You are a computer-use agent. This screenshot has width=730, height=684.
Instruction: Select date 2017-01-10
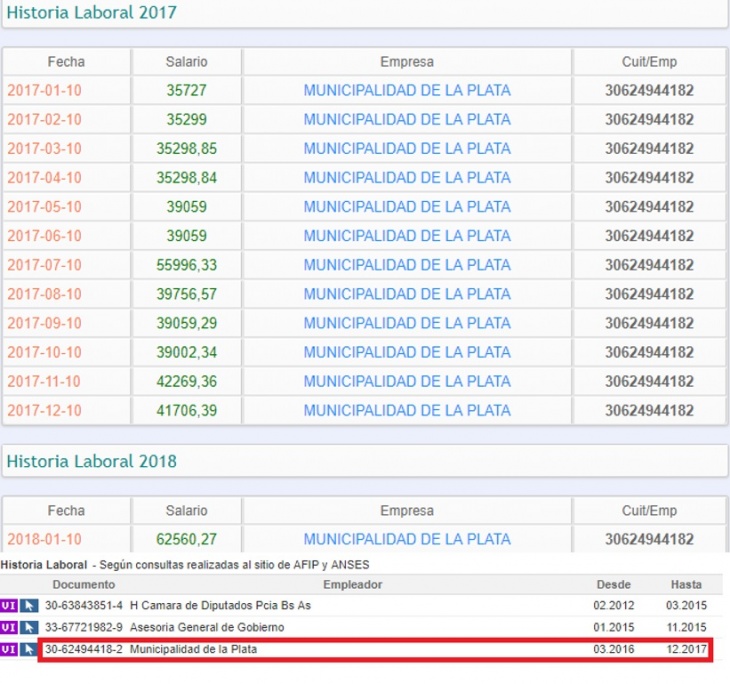(x=44, y=90)
